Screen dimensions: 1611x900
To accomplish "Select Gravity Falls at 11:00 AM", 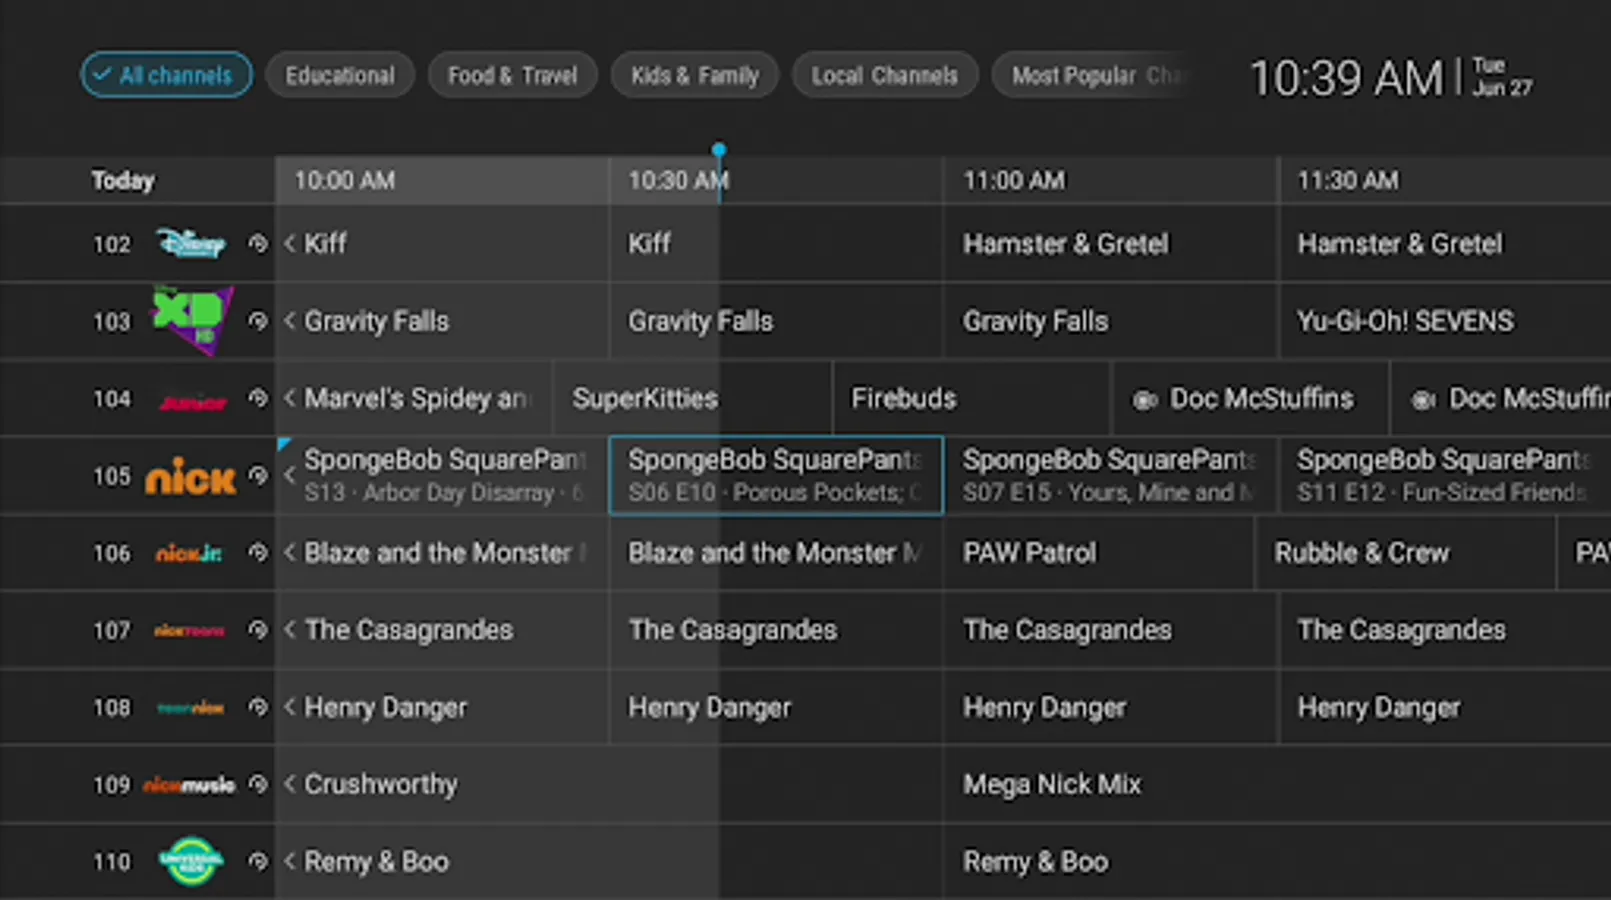I will 1110,321.
